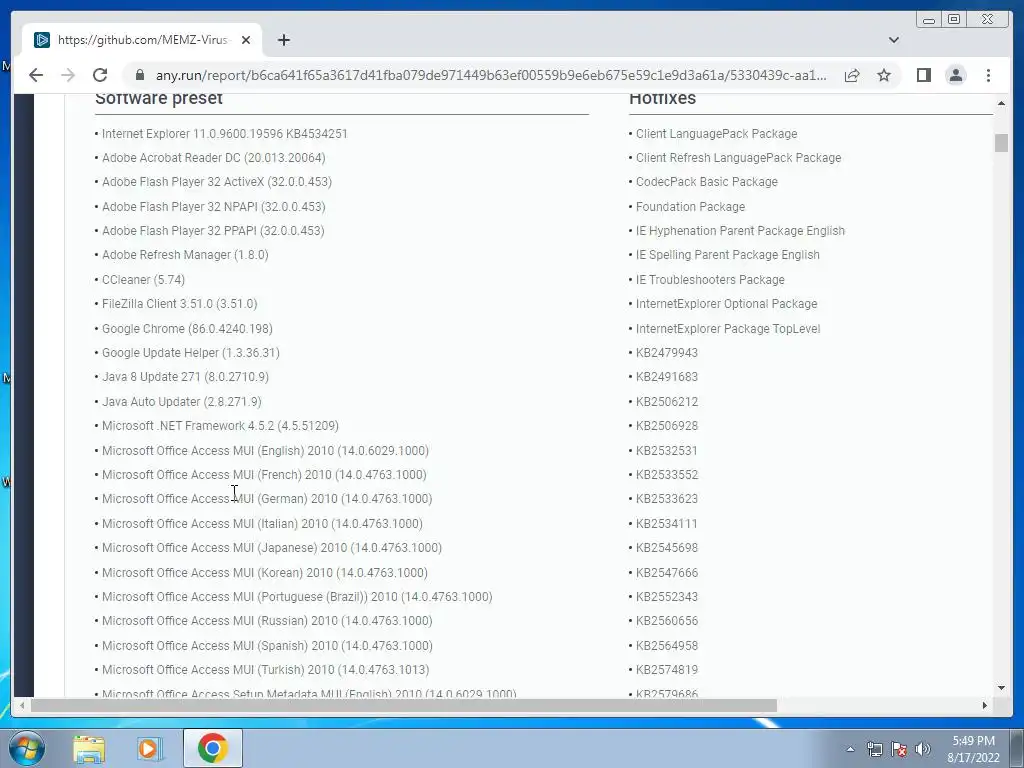Reload the any.run report page
The image size is (1024, 768).
(x=100, y=75)
